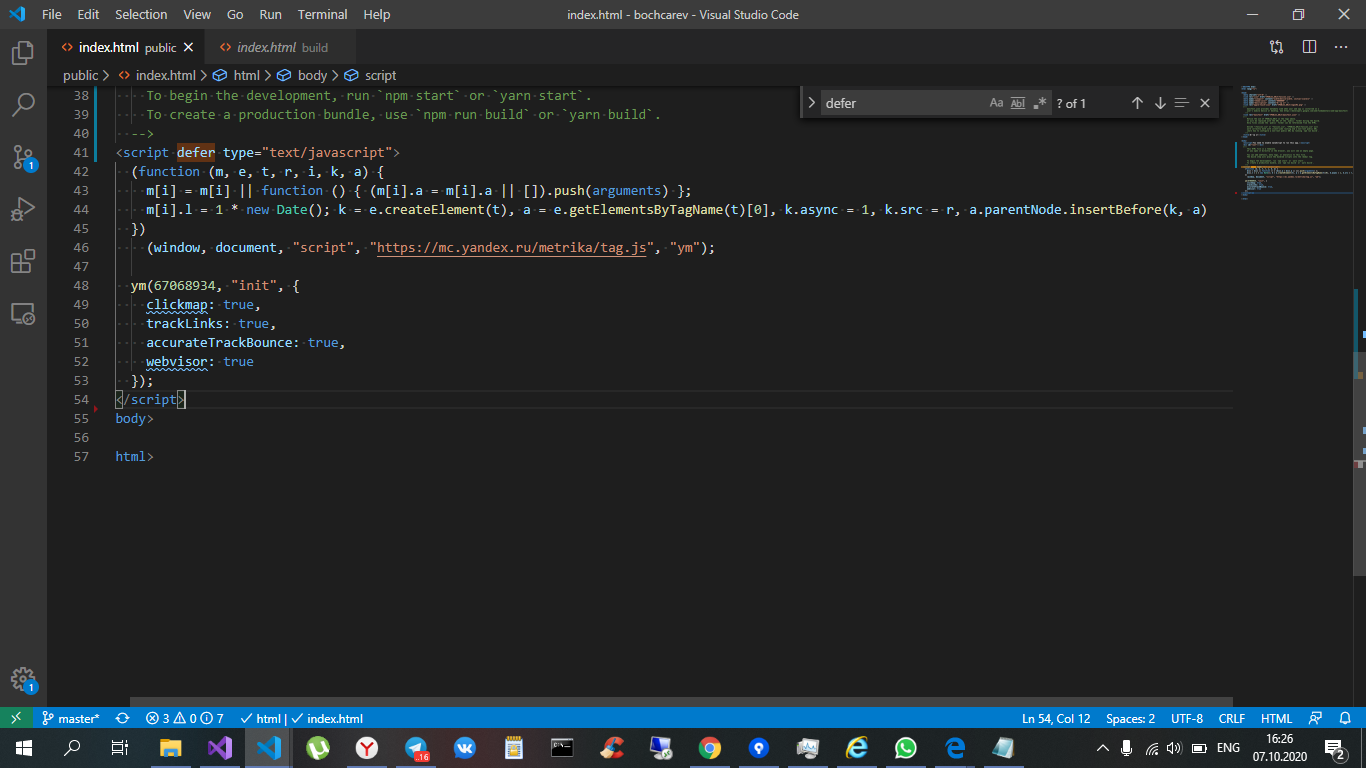
Task: Open Remote Explorer view
Action: (23, 314)
